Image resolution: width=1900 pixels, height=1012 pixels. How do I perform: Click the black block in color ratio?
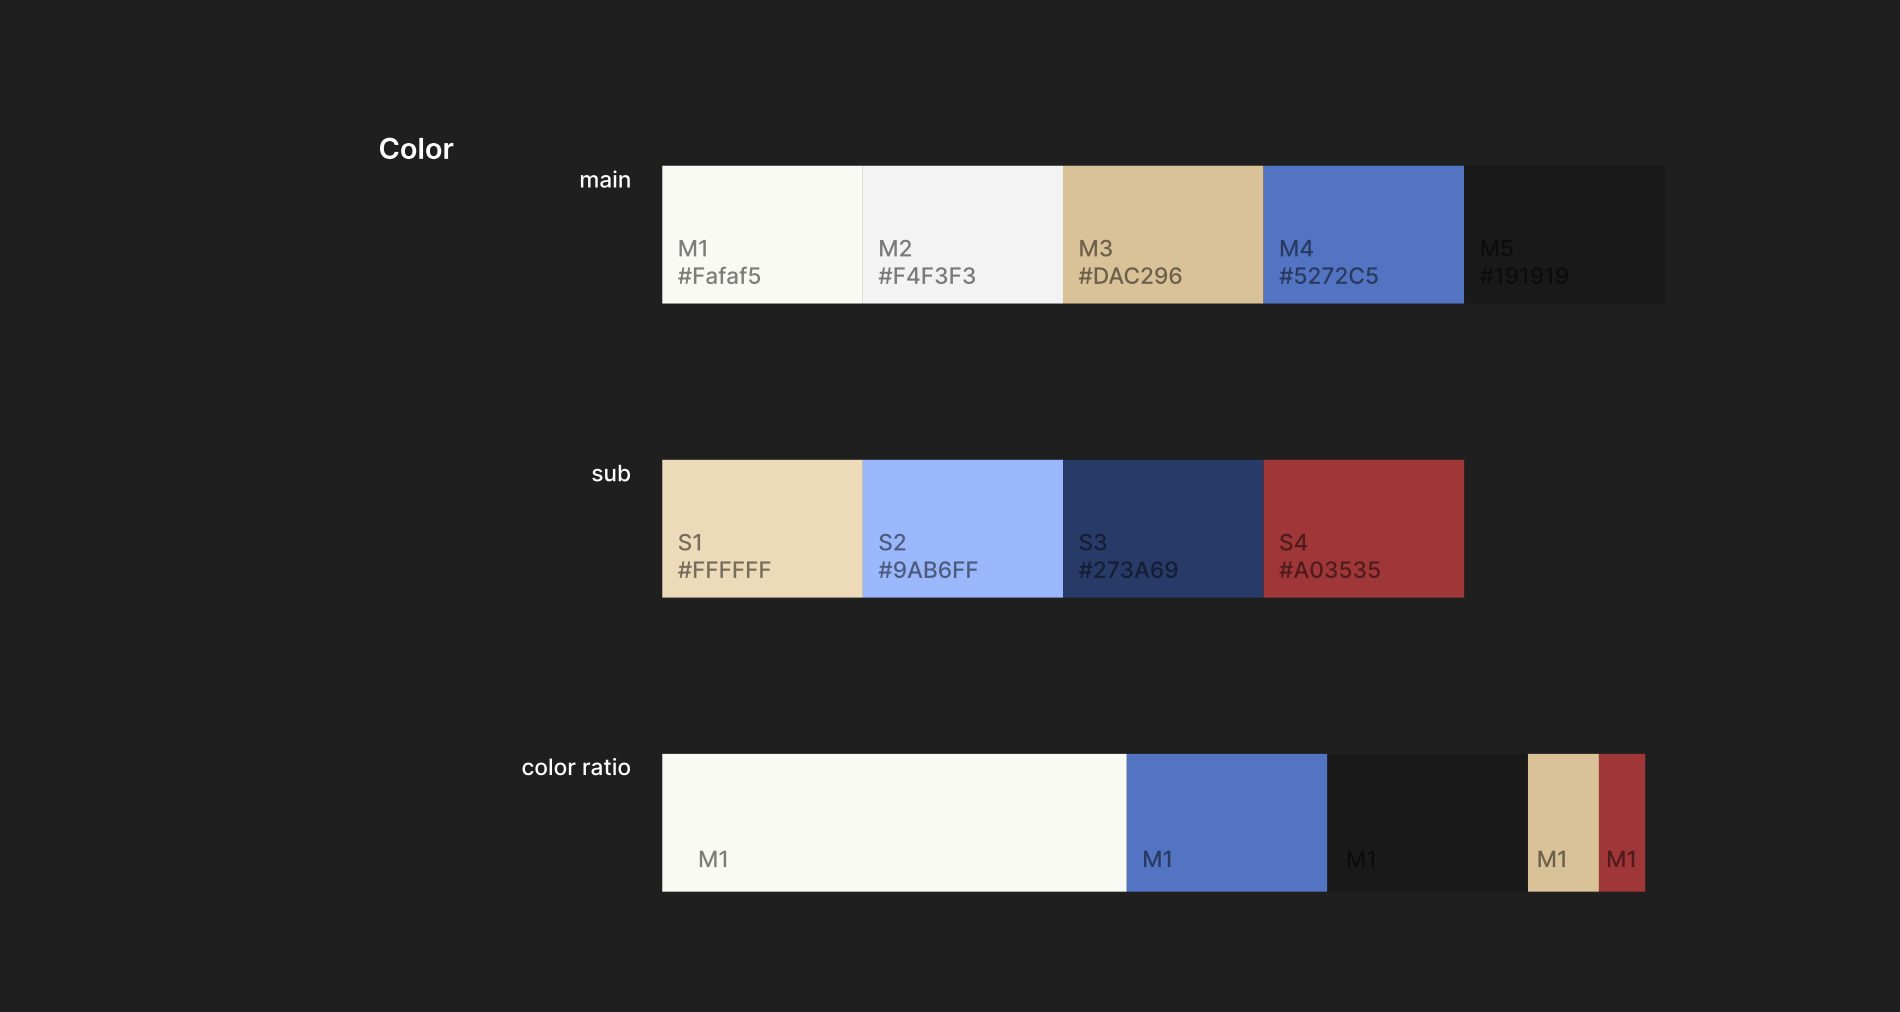(x=1427, y=822)
